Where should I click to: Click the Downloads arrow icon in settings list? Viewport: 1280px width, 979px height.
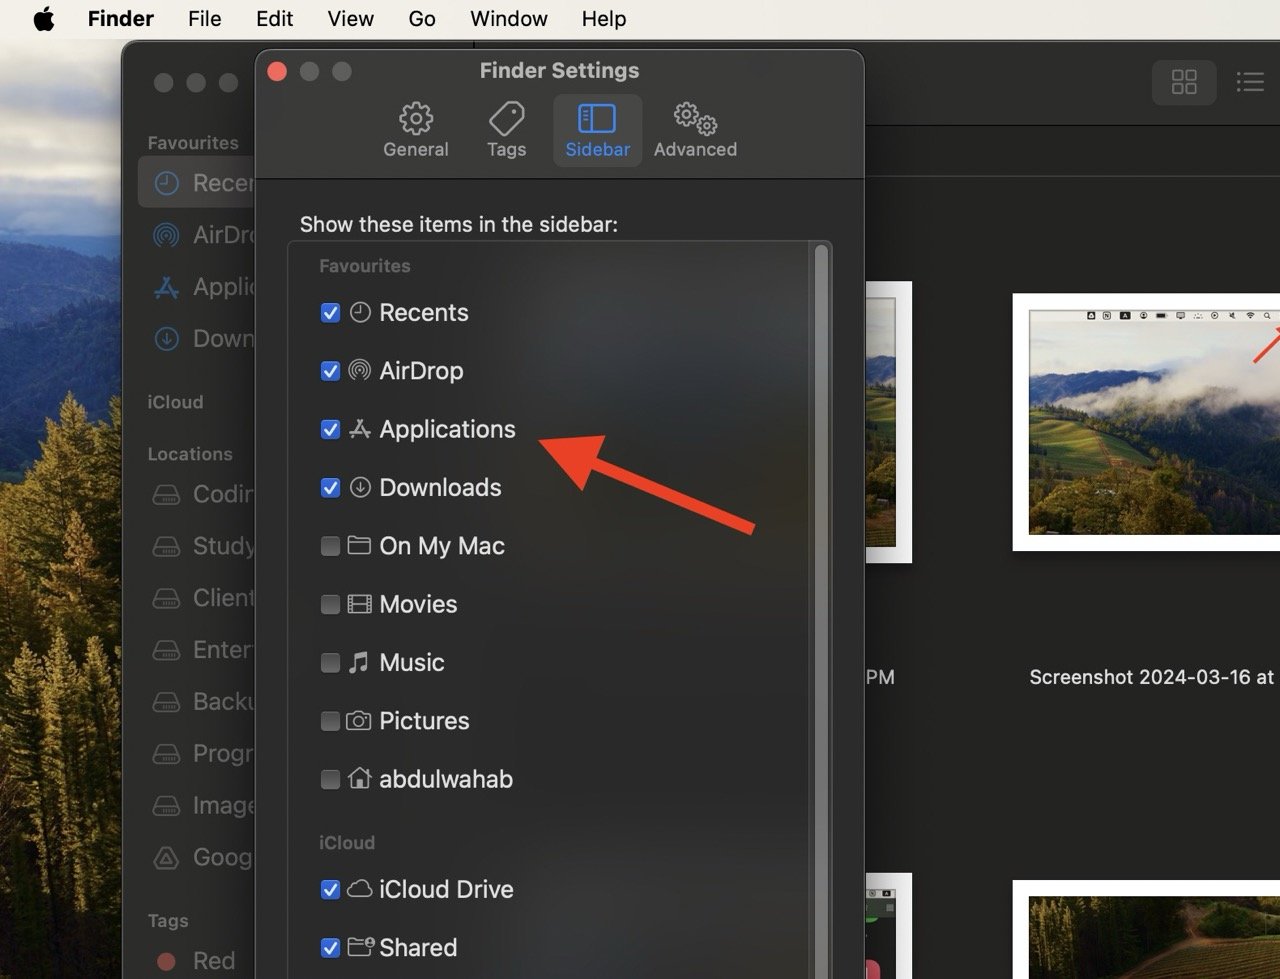(x=360, y=488)
